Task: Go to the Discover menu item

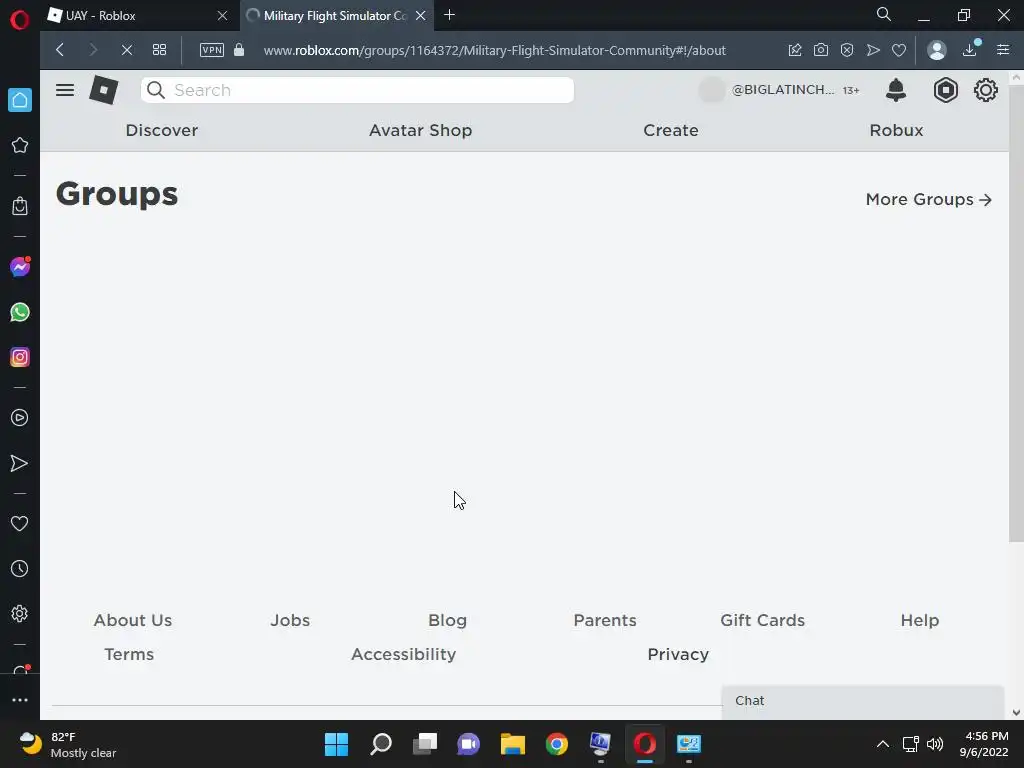Action: [x=162, y=130]
